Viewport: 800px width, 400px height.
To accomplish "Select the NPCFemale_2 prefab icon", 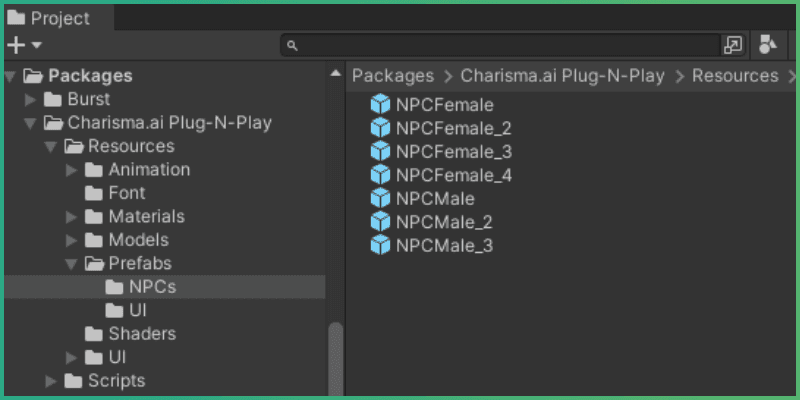I will tap(380, 128).
